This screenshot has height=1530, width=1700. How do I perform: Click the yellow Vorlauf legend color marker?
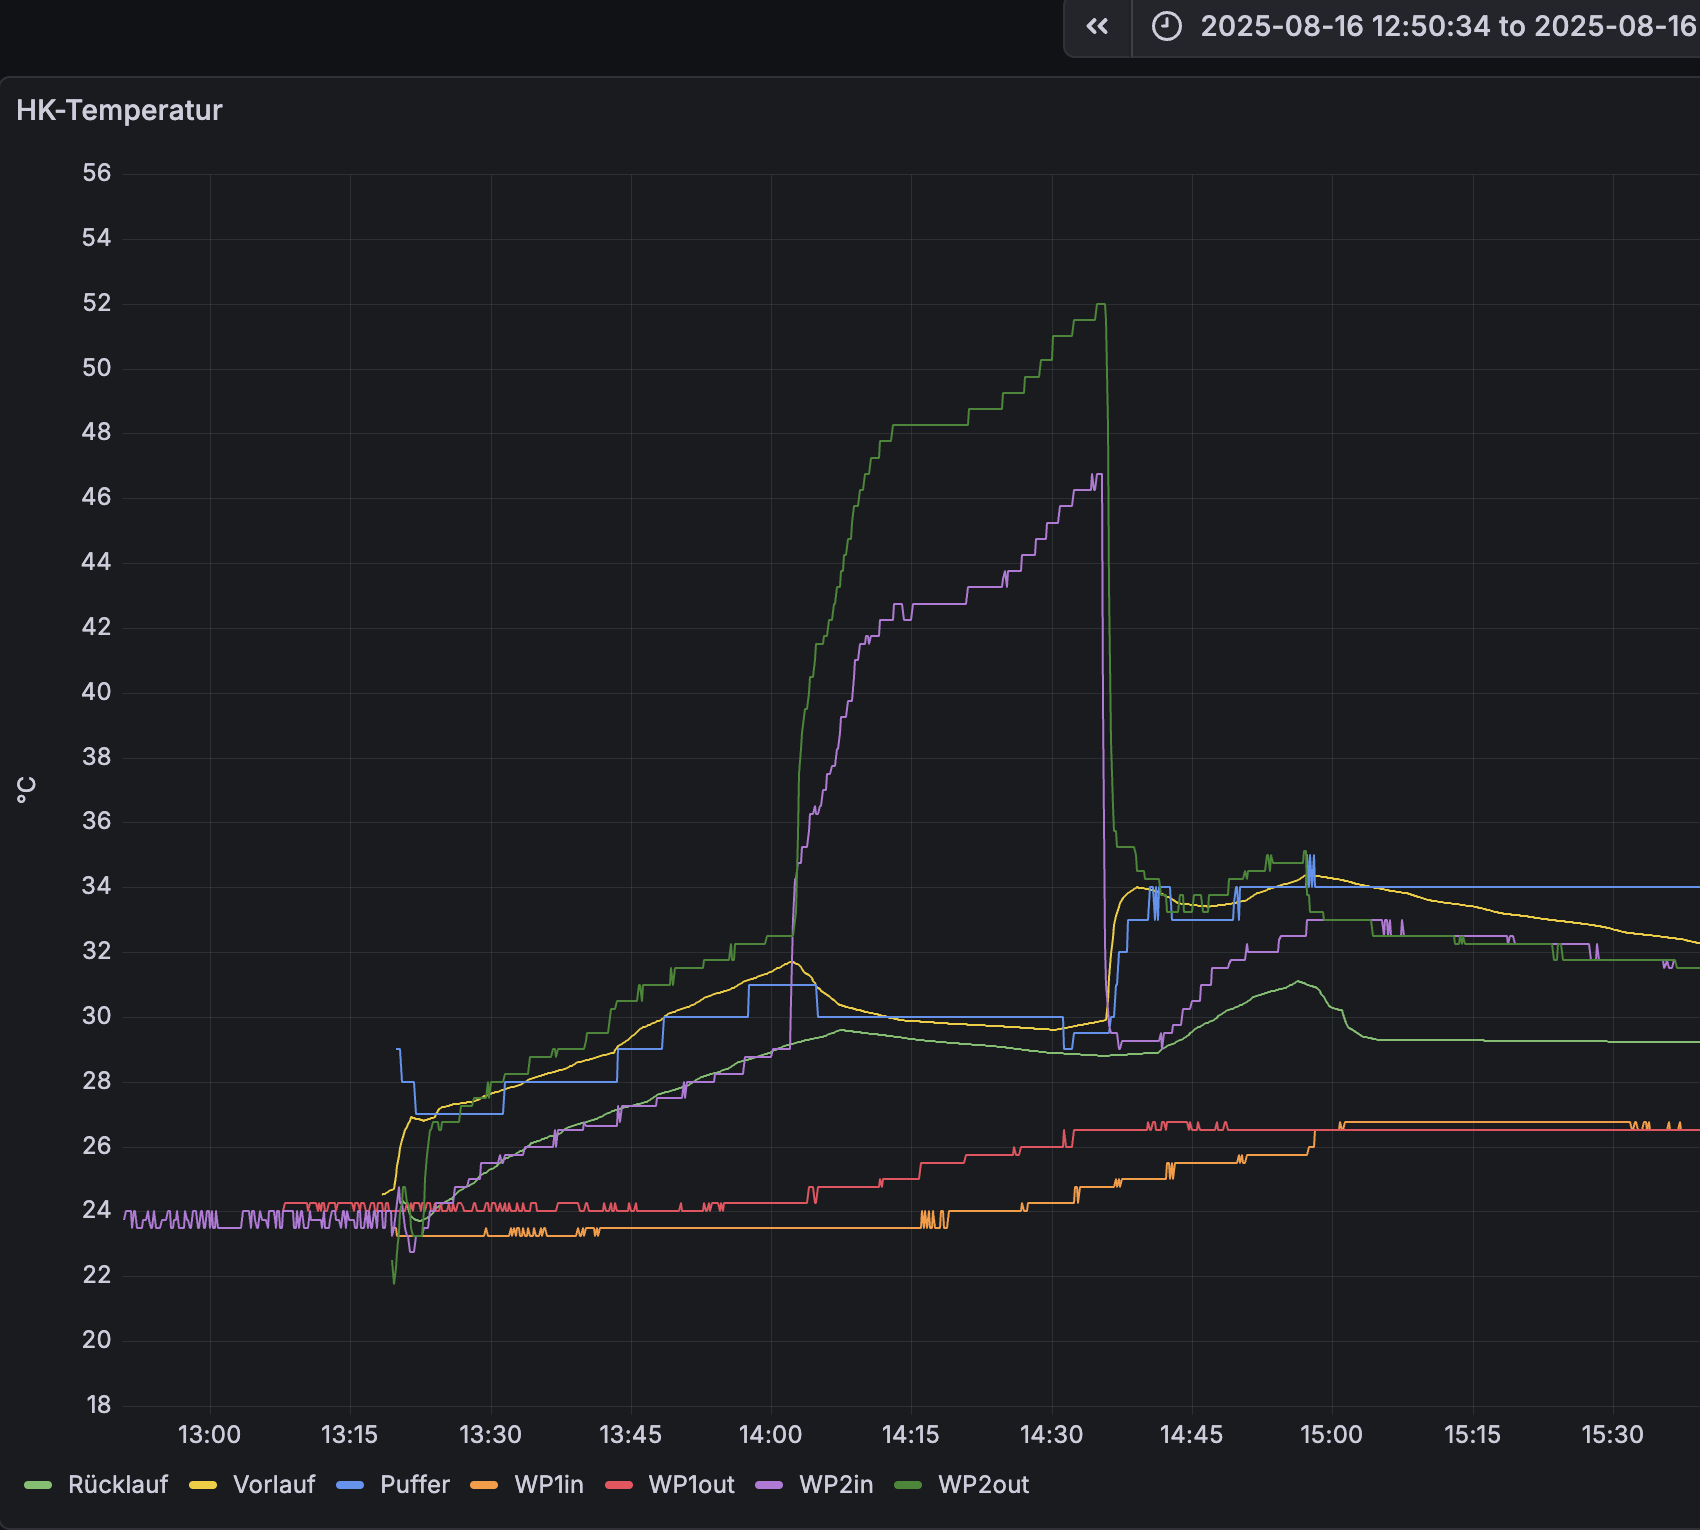click(x=203, y=1485)
